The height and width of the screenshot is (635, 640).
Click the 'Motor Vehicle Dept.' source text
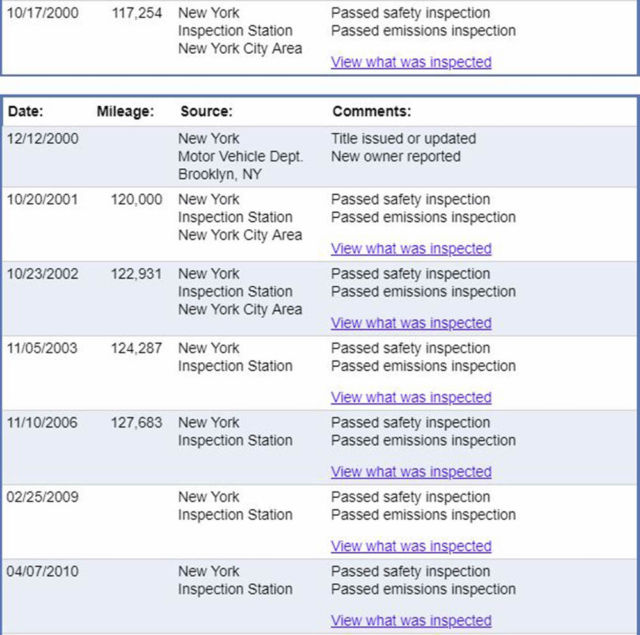tap(240, 157)
